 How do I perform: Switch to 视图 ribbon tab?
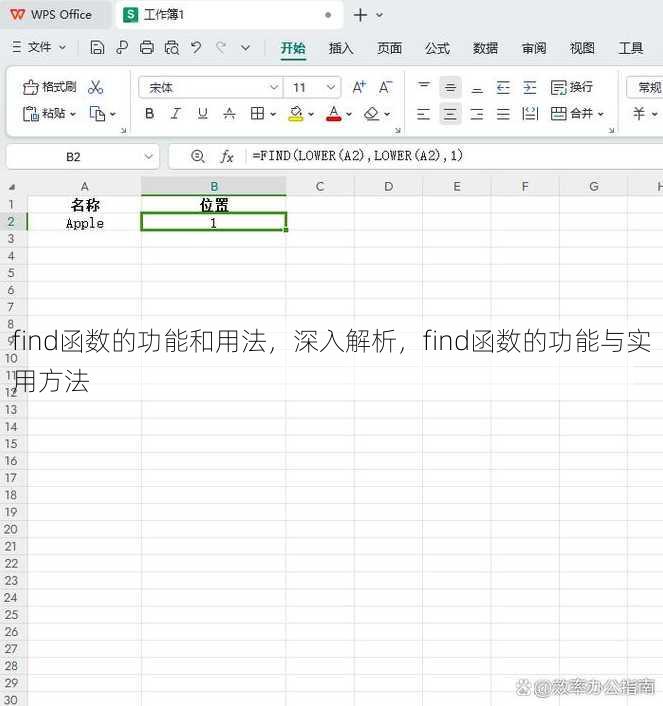582,48
